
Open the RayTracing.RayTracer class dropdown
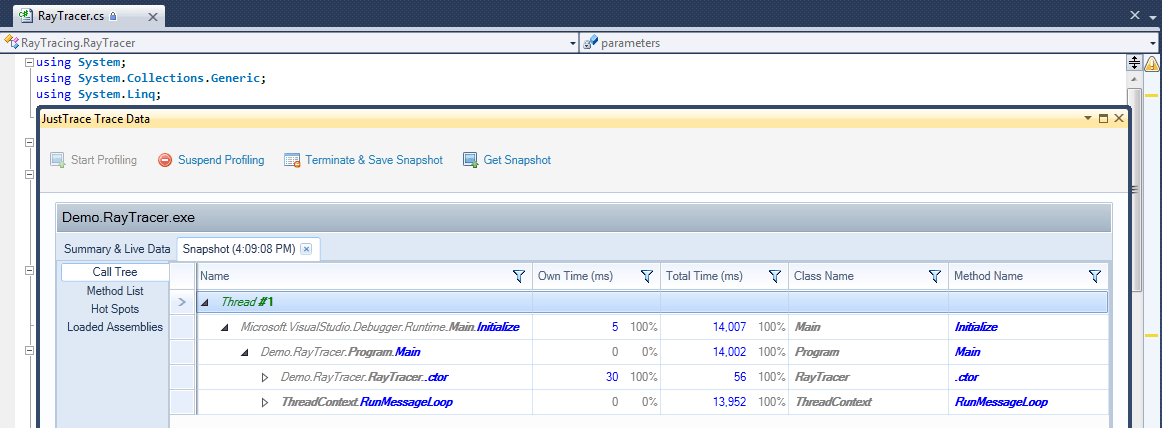(x=573, y=44)
